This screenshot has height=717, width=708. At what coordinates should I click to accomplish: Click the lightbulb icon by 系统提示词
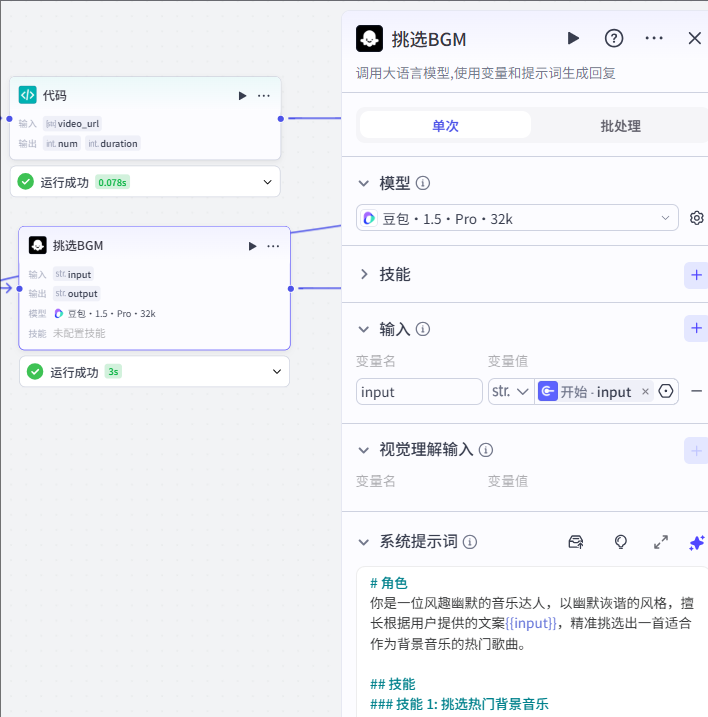621,542
